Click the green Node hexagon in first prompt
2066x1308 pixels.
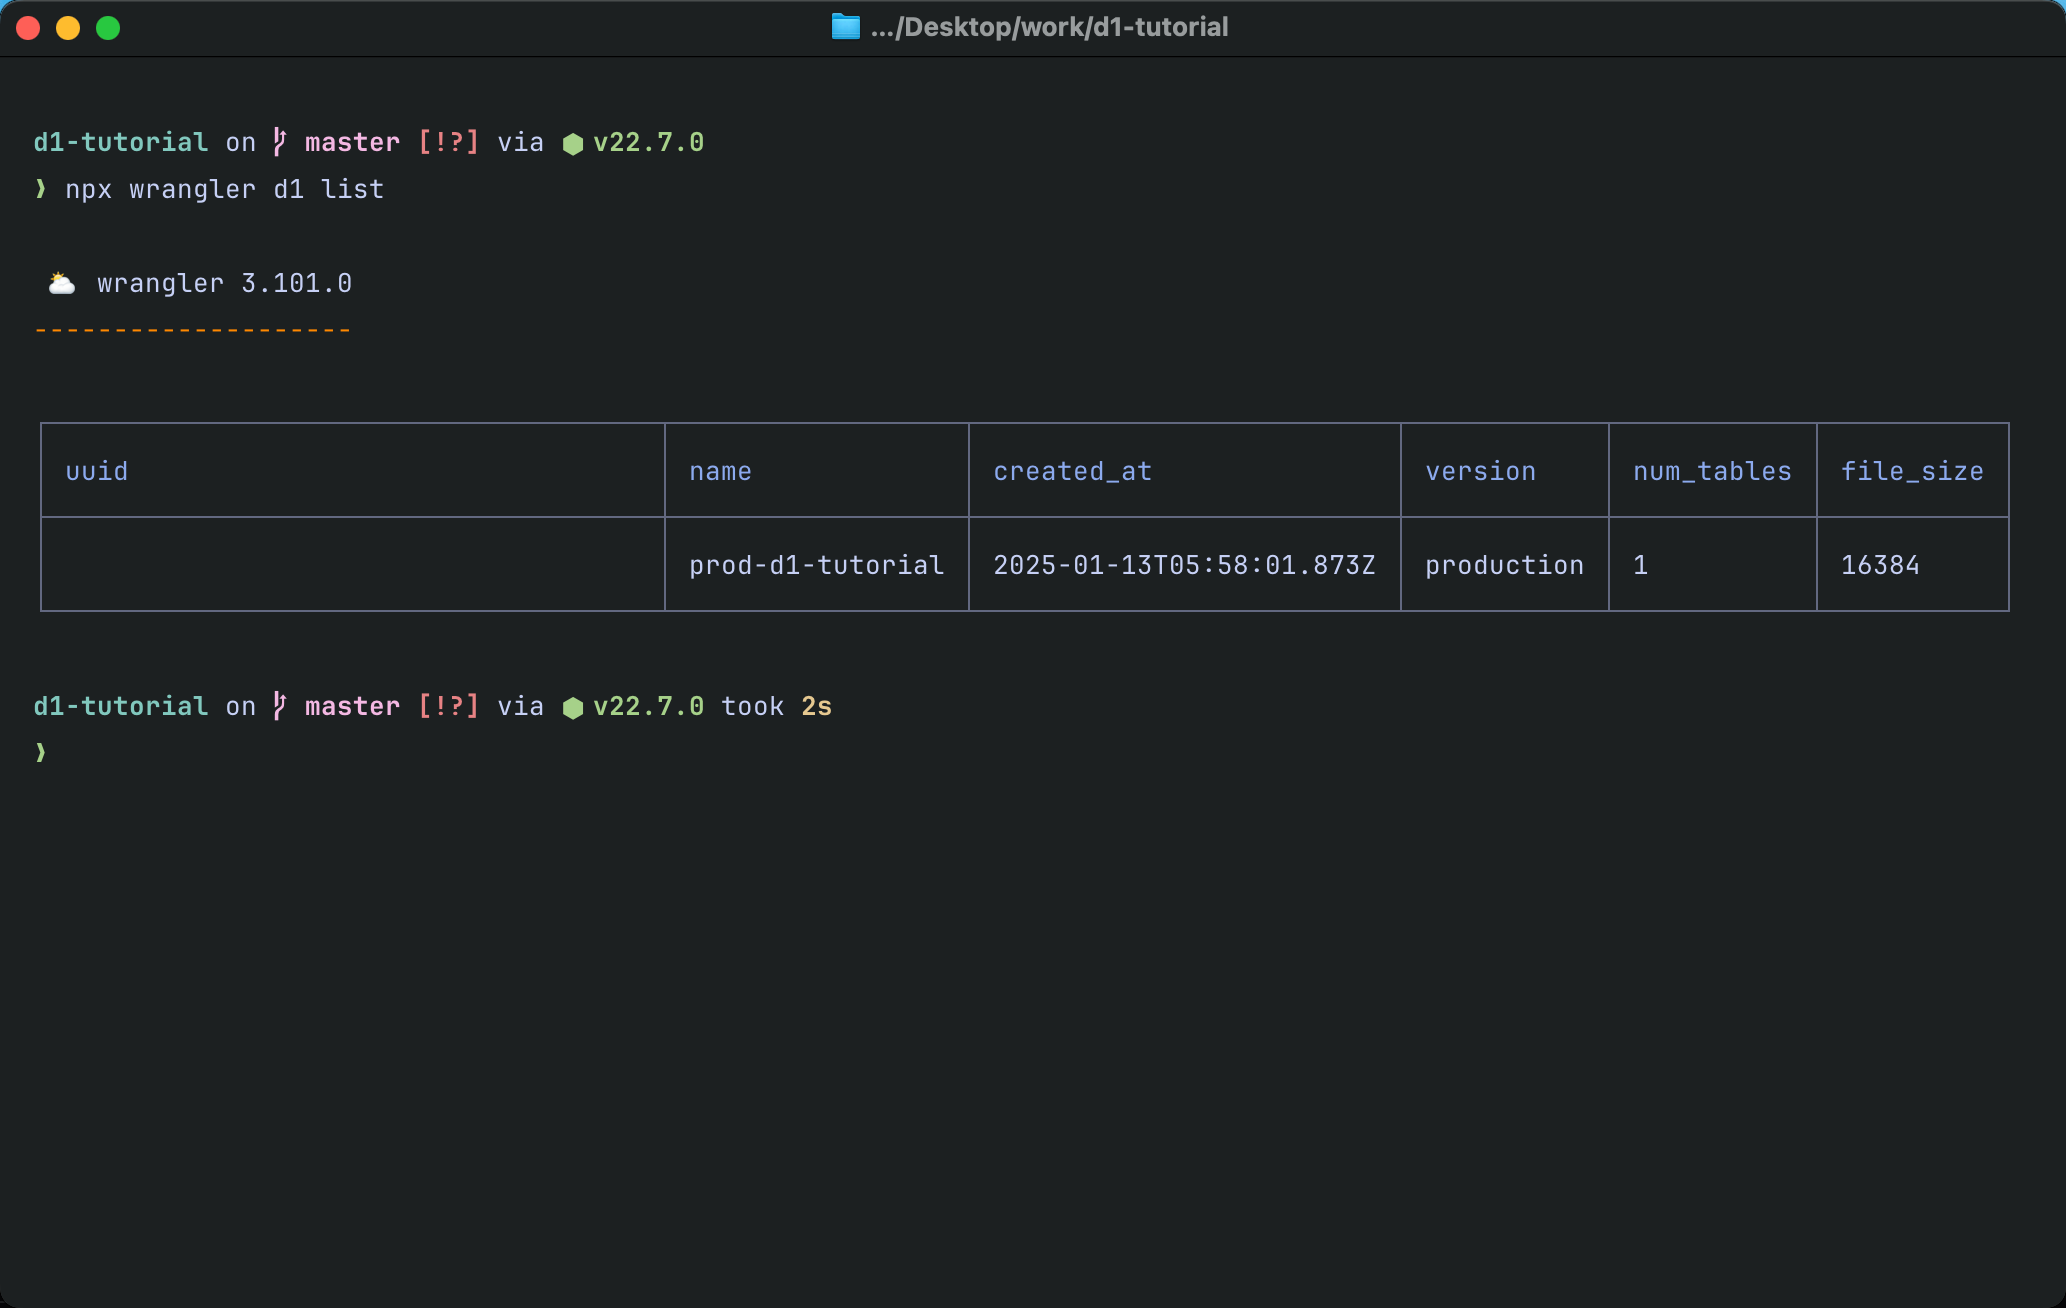(573, 144)
